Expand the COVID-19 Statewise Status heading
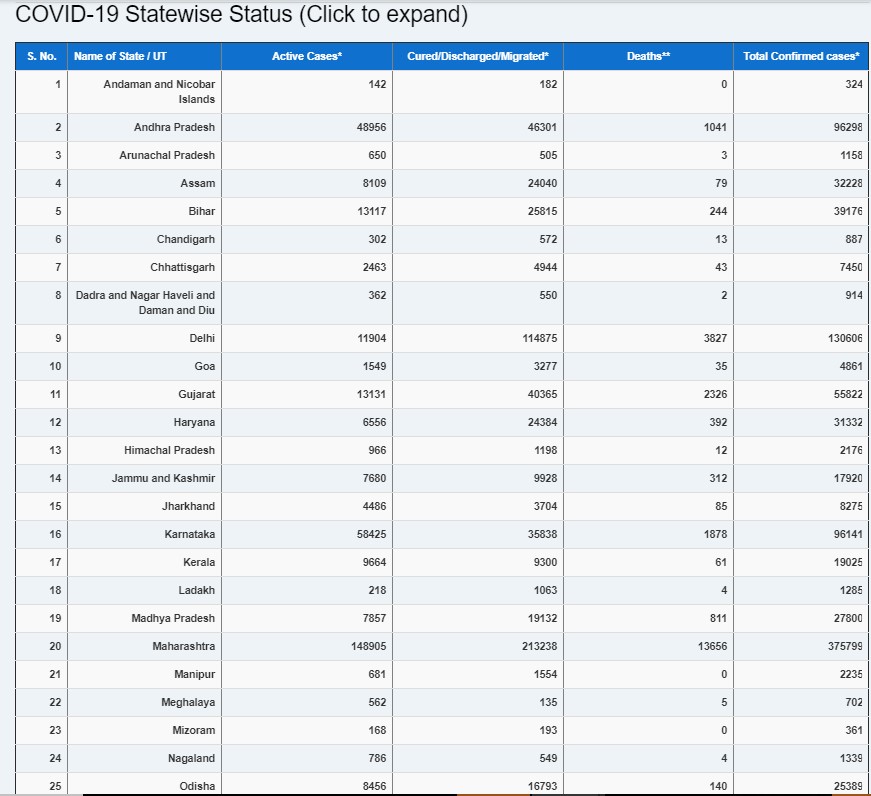This screenshot has width=871, height=796. pyautogui.click(x=241, y=16)
